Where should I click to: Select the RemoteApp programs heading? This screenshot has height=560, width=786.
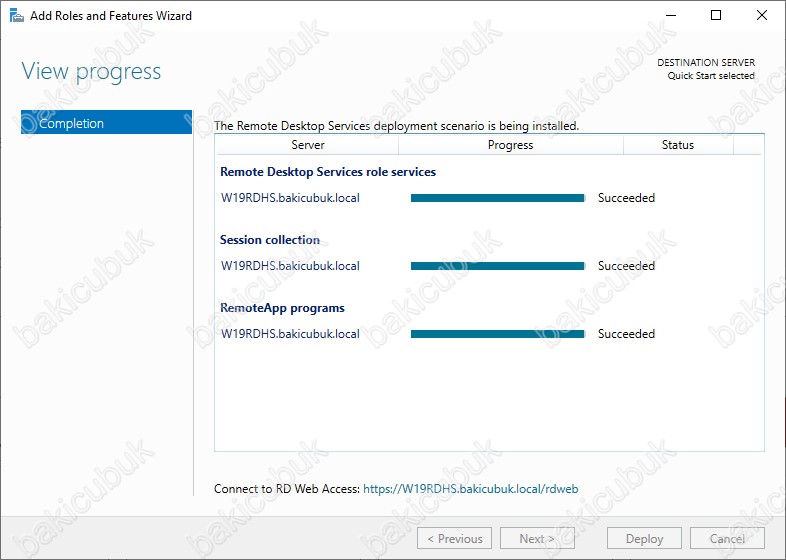(282, 308)
